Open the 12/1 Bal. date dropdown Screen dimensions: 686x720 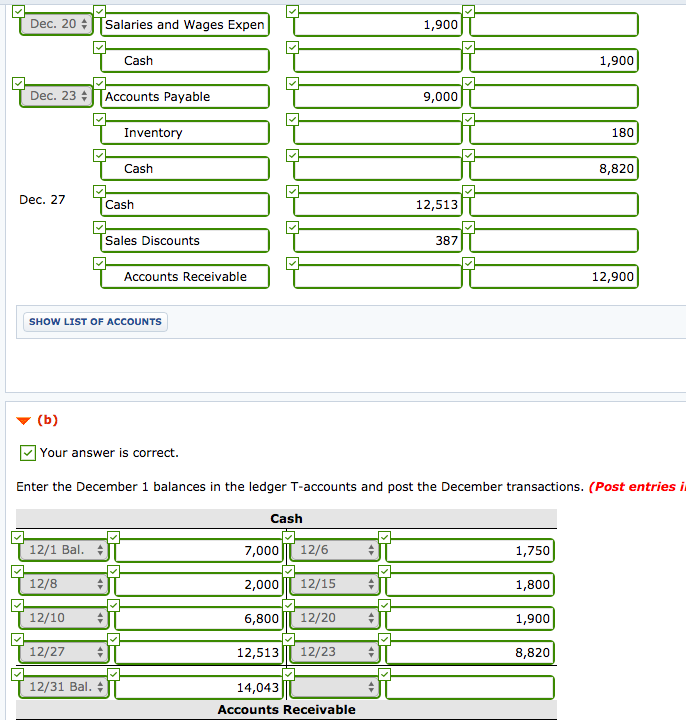click(64, 550)
